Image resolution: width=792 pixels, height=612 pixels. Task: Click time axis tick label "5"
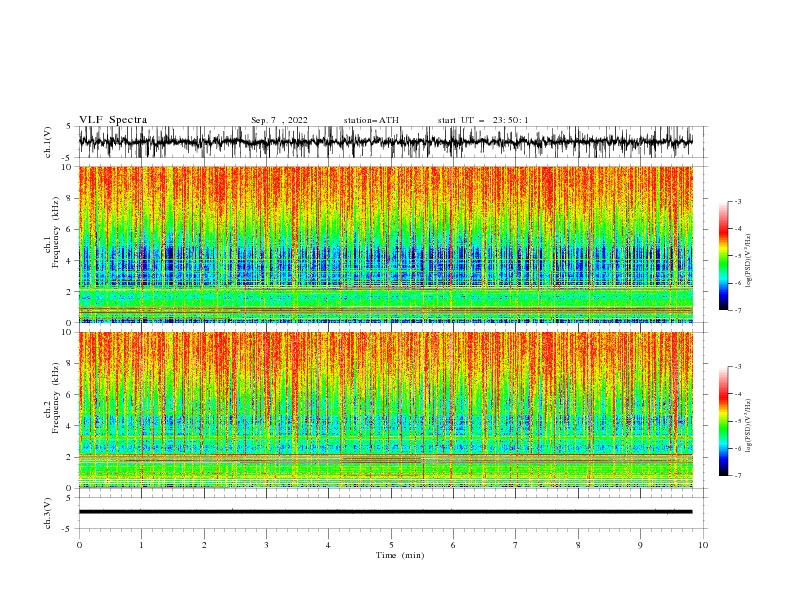391,545
